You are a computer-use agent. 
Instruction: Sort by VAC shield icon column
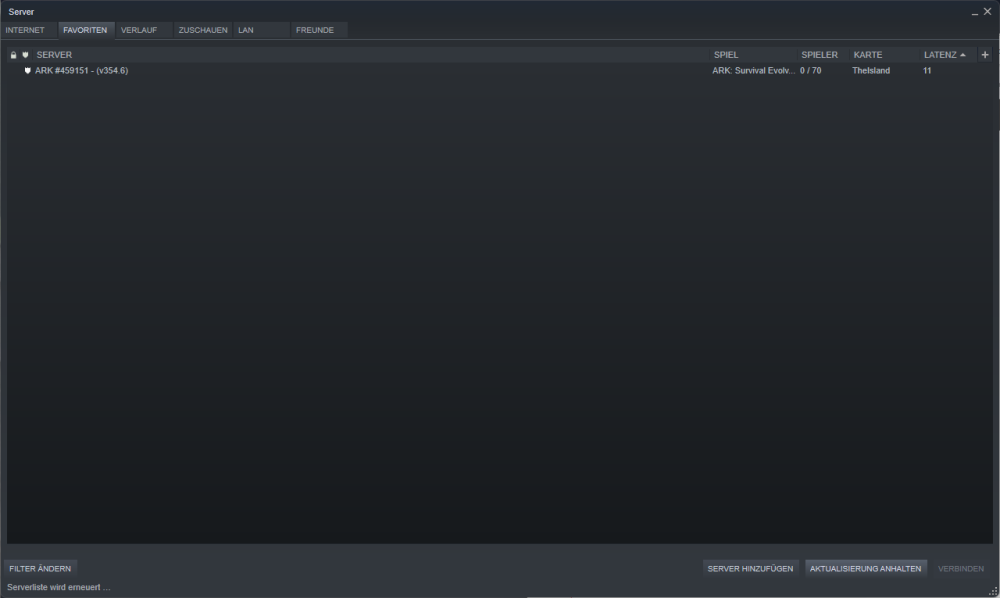coord(26,55)
